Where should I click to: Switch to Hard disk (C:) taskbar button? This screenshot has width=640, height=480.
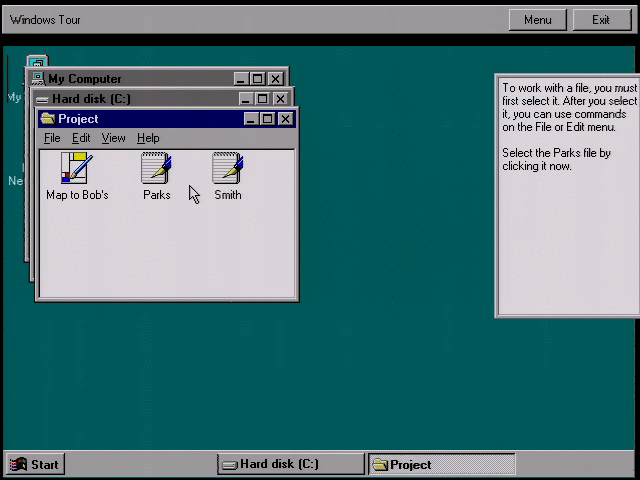[291, 464]
